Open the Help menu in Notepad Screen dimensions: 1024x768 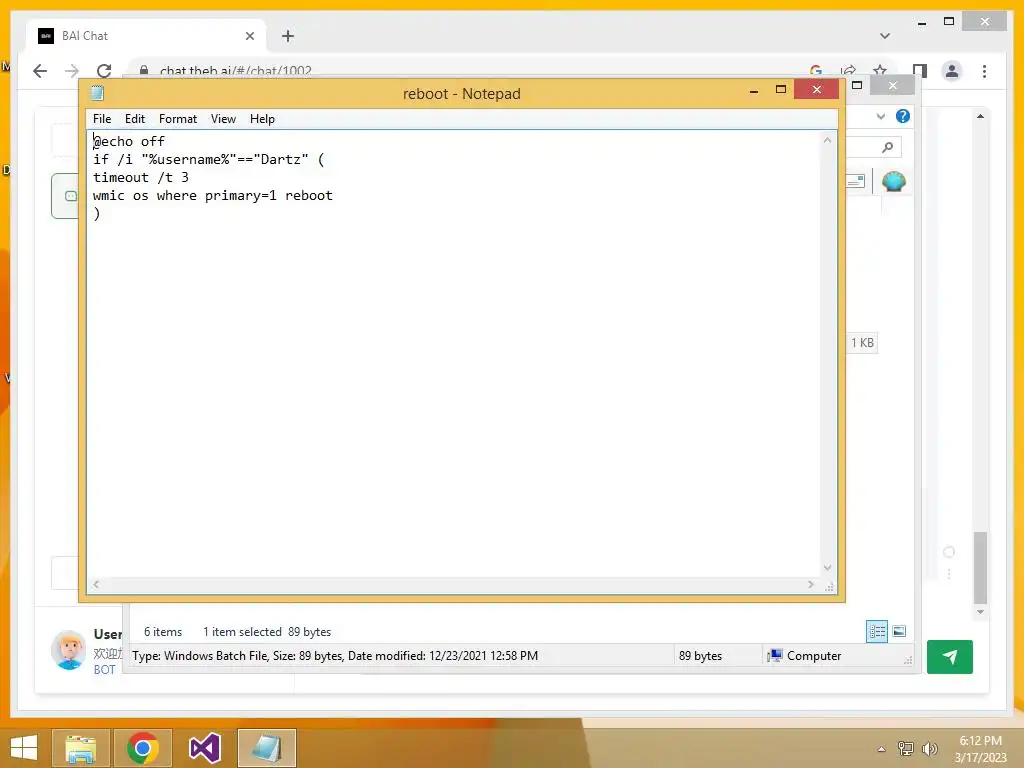coord(262,119)
